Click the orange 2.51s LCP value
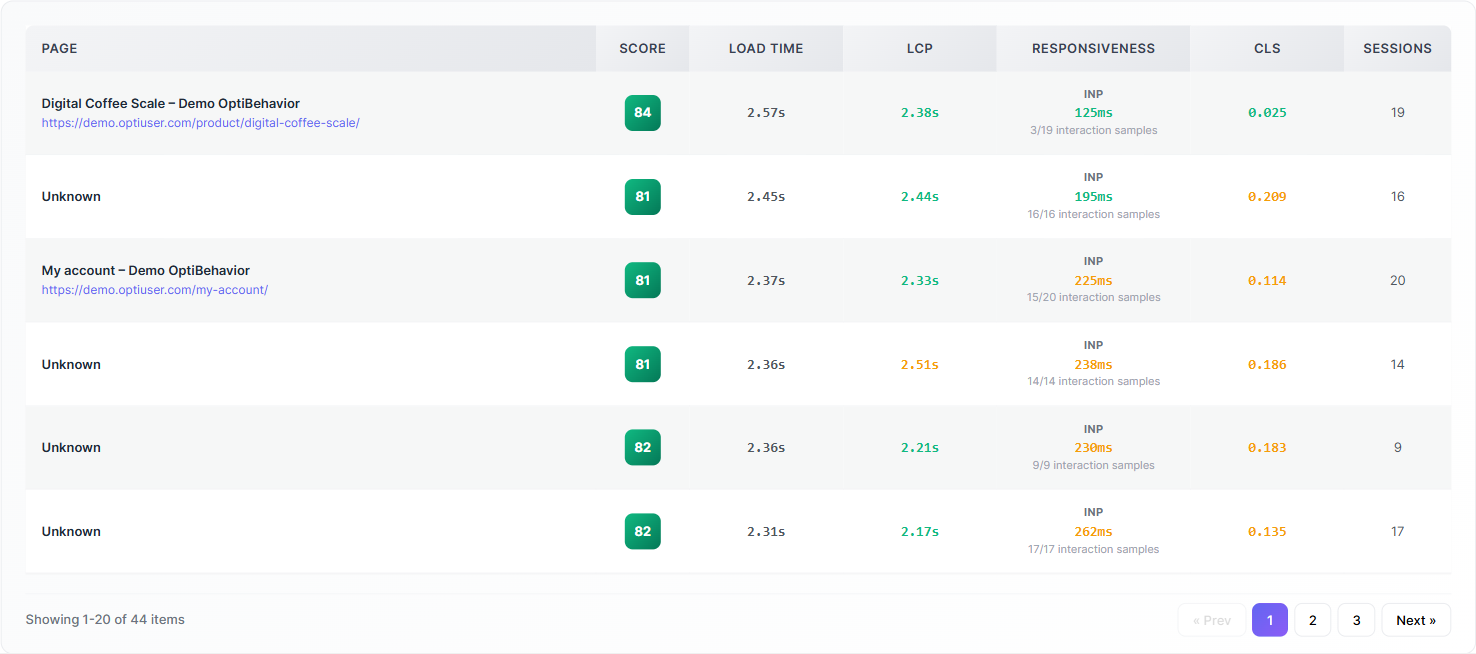This screenshot has height=654, width=1476. (920, 365)
